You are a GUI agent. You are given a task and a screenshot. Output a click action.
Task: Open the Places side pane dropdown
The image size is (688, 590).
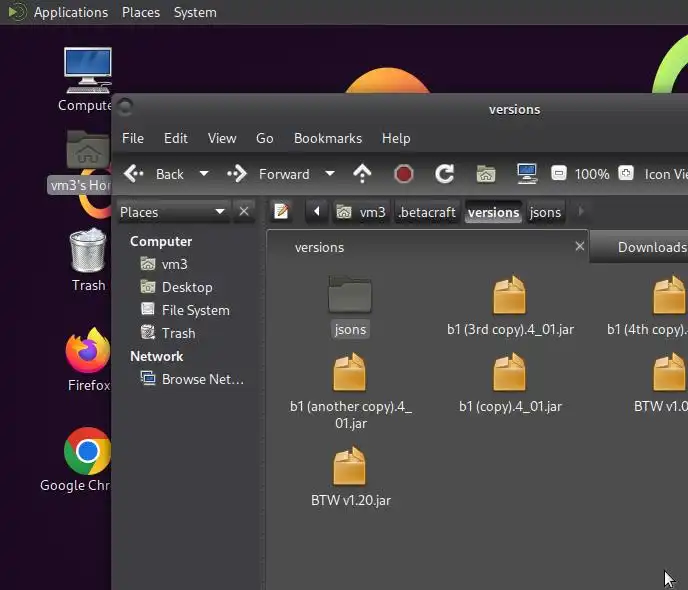173,212
